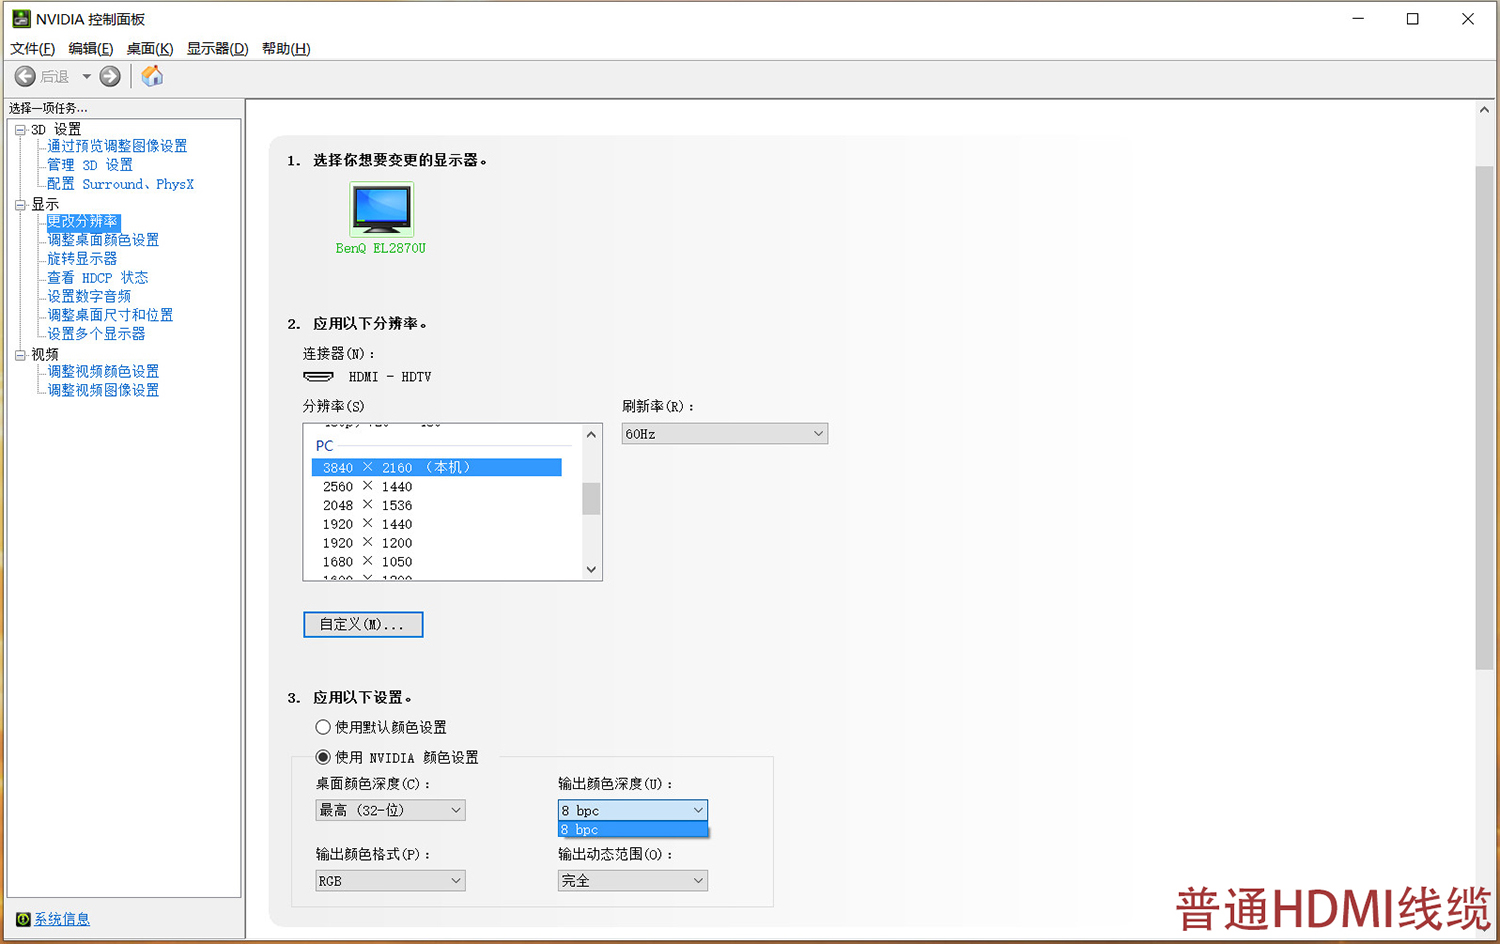
Task: Open 输出动态范围 完全 dropdown
Action: point(633,881)
